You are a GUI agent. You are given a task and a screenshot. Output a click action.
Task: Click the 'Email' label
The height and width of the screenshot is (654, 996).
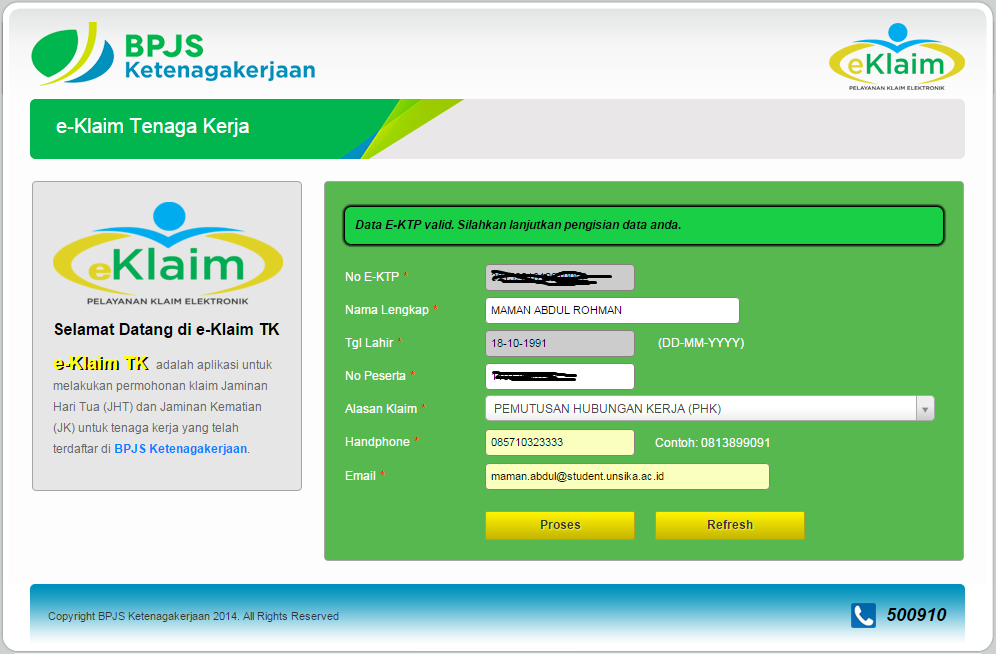point(360,476)
